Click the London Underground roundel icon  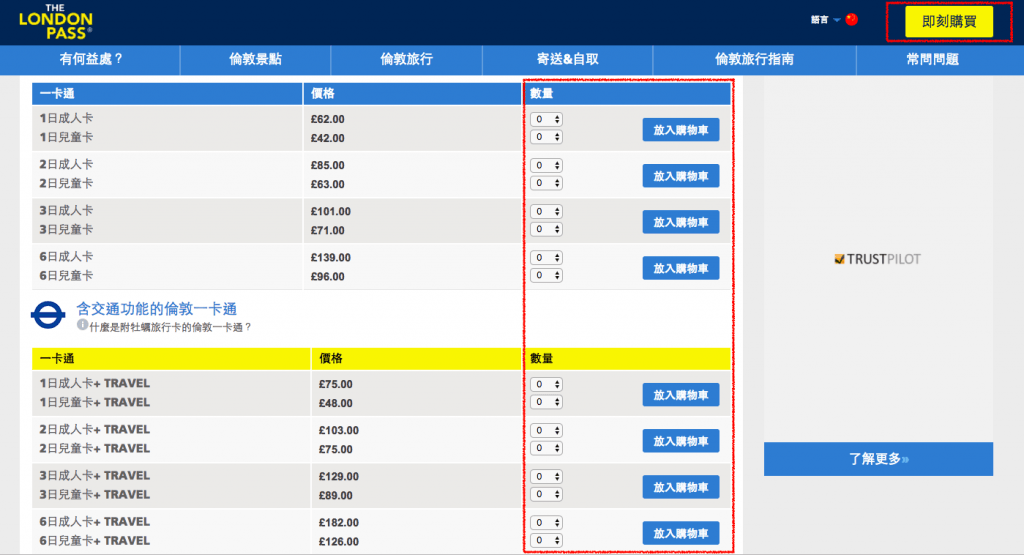pos(48,316)
